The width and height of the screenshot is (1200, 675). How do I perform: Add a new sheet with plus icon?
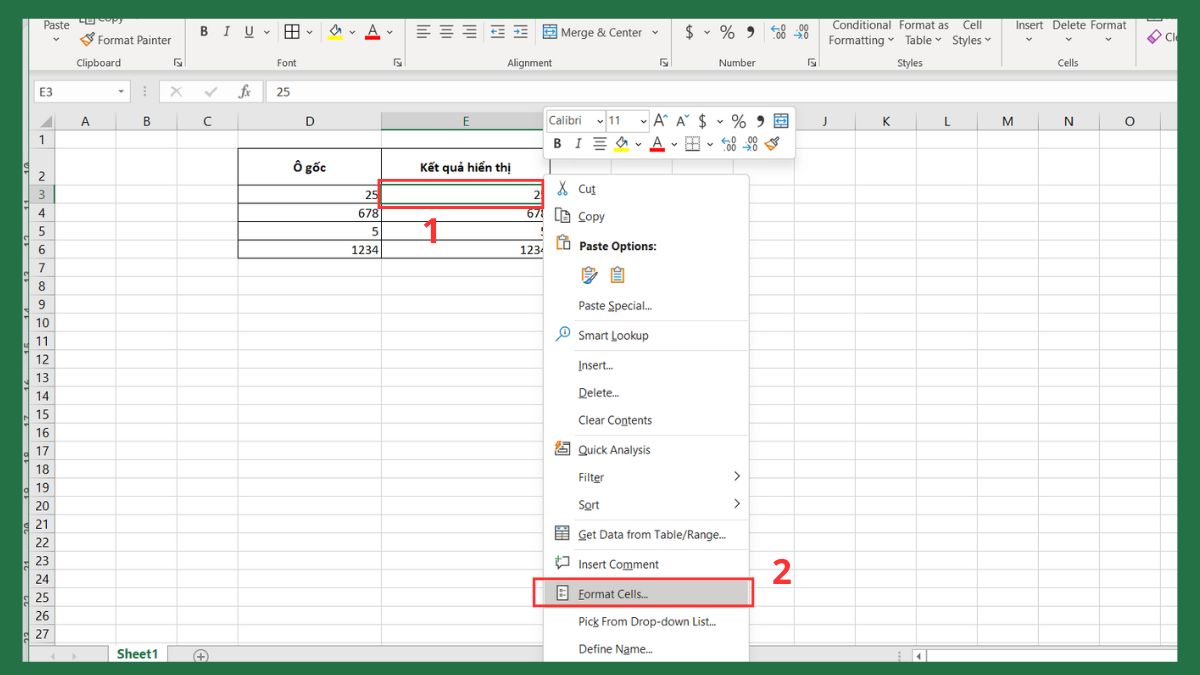(x=201, y=656)
